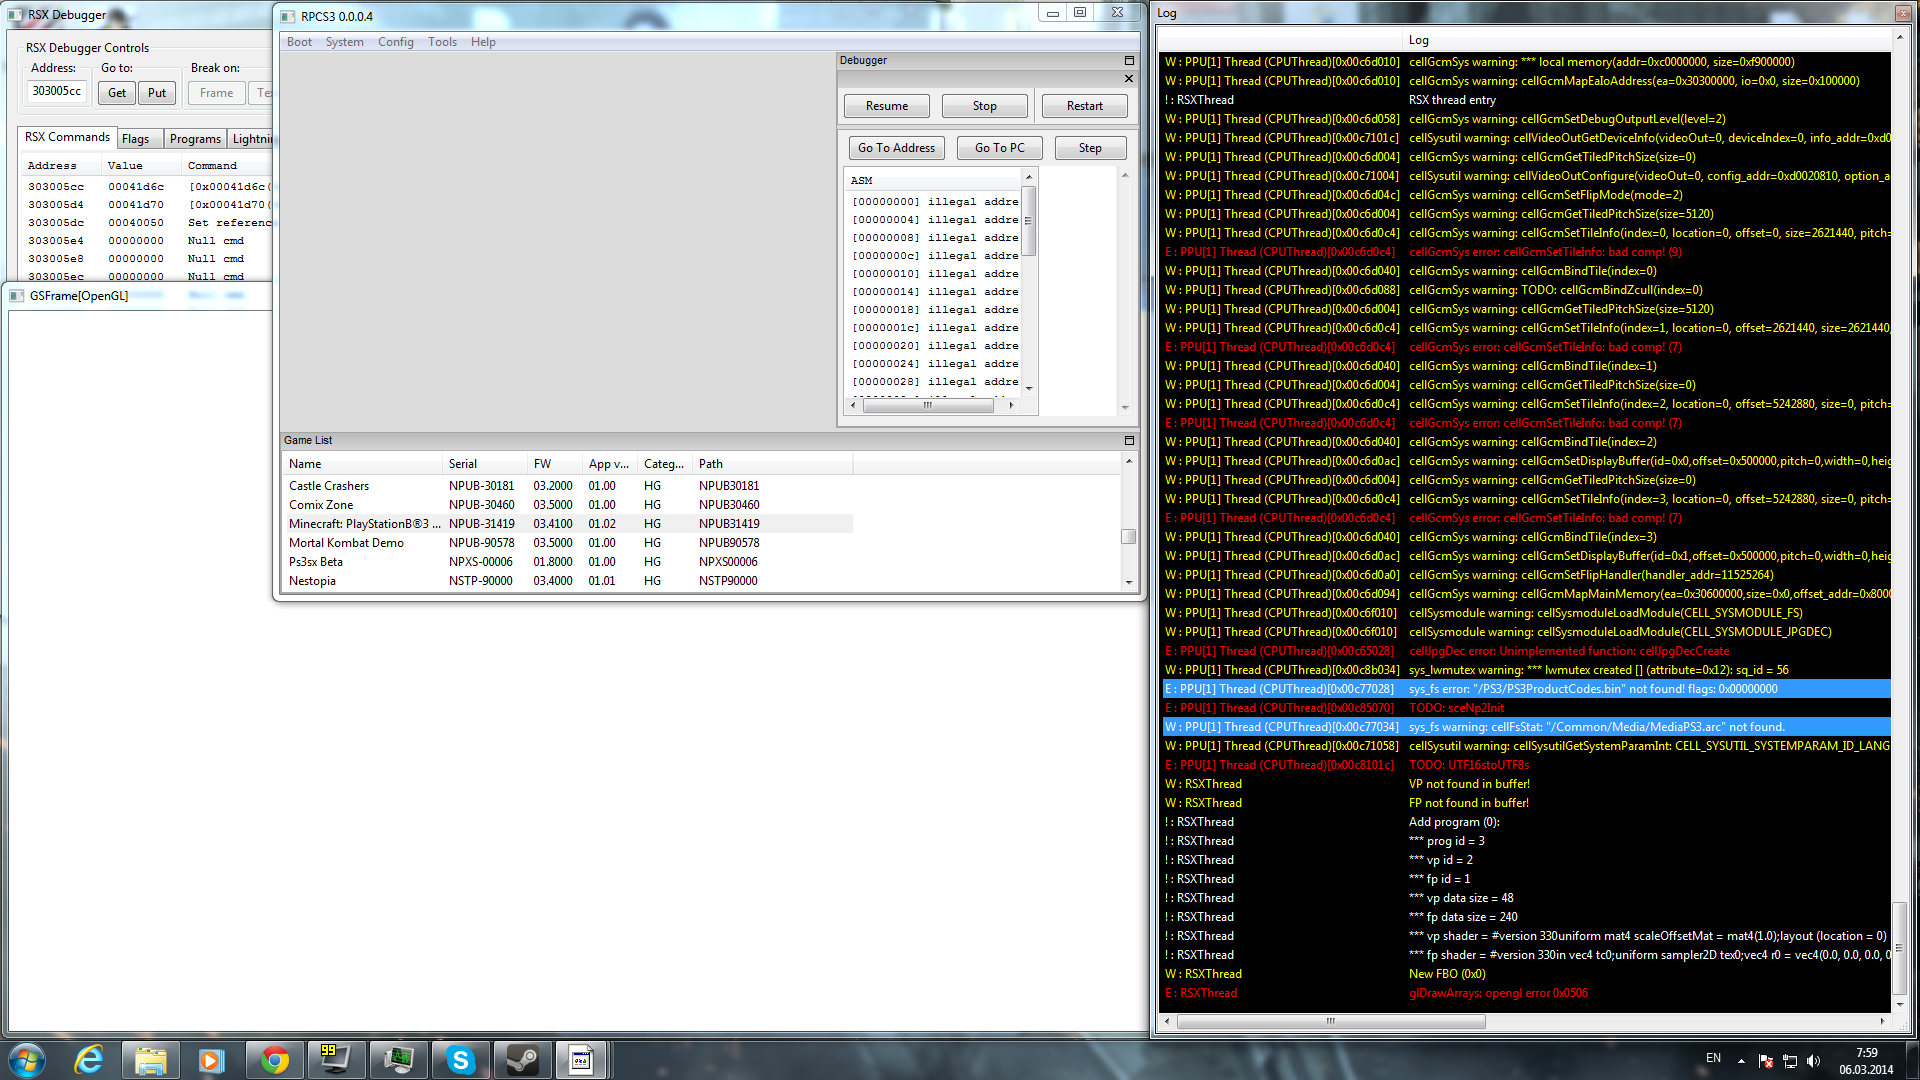The width and height of the screenshot is (1920, 1080).
Task: Open Windows Explorer folder icon
Action: (x=150, y=1060)
